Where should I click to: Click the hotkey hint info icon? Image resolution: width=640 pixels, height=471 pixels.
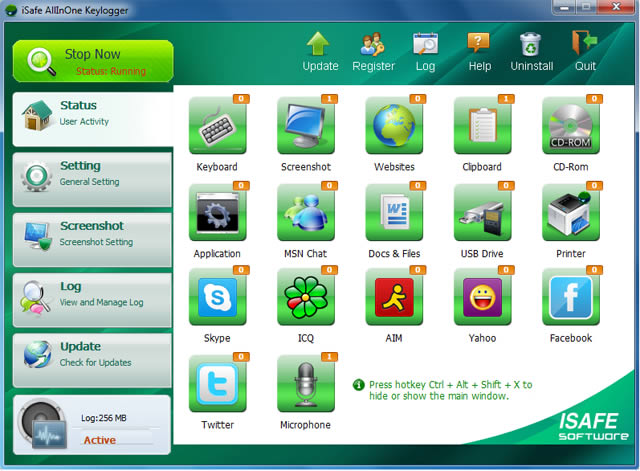(x=358, y=385)
